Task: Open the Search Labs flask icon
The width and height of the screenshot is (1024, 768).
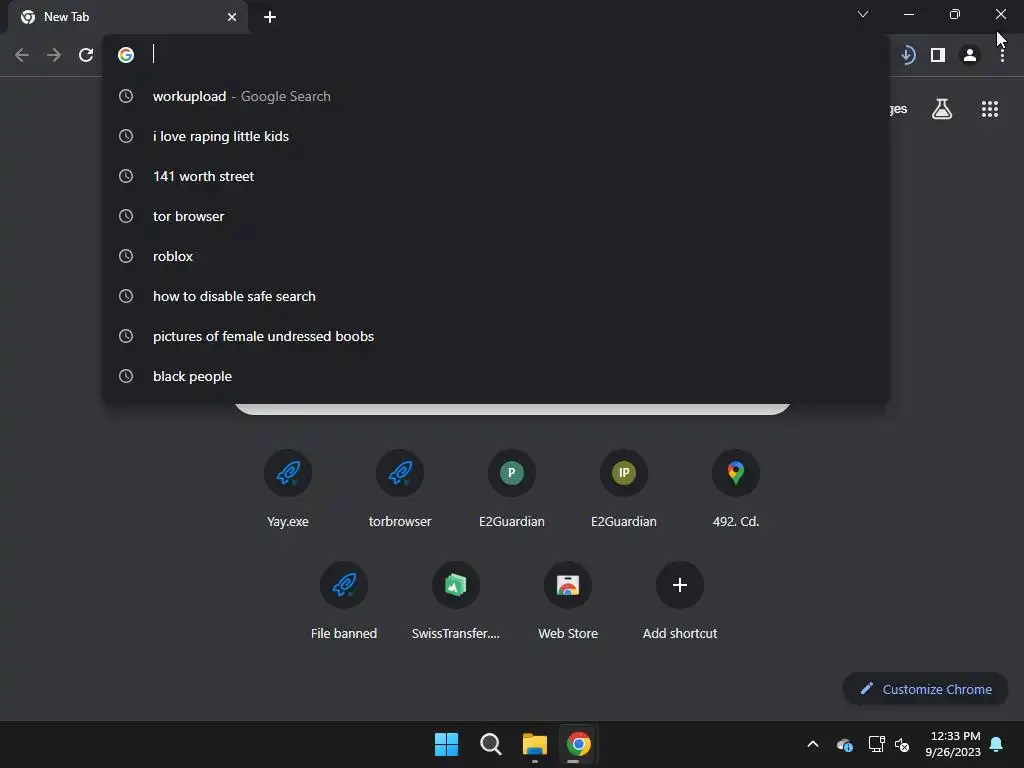Action: point(942,109)
